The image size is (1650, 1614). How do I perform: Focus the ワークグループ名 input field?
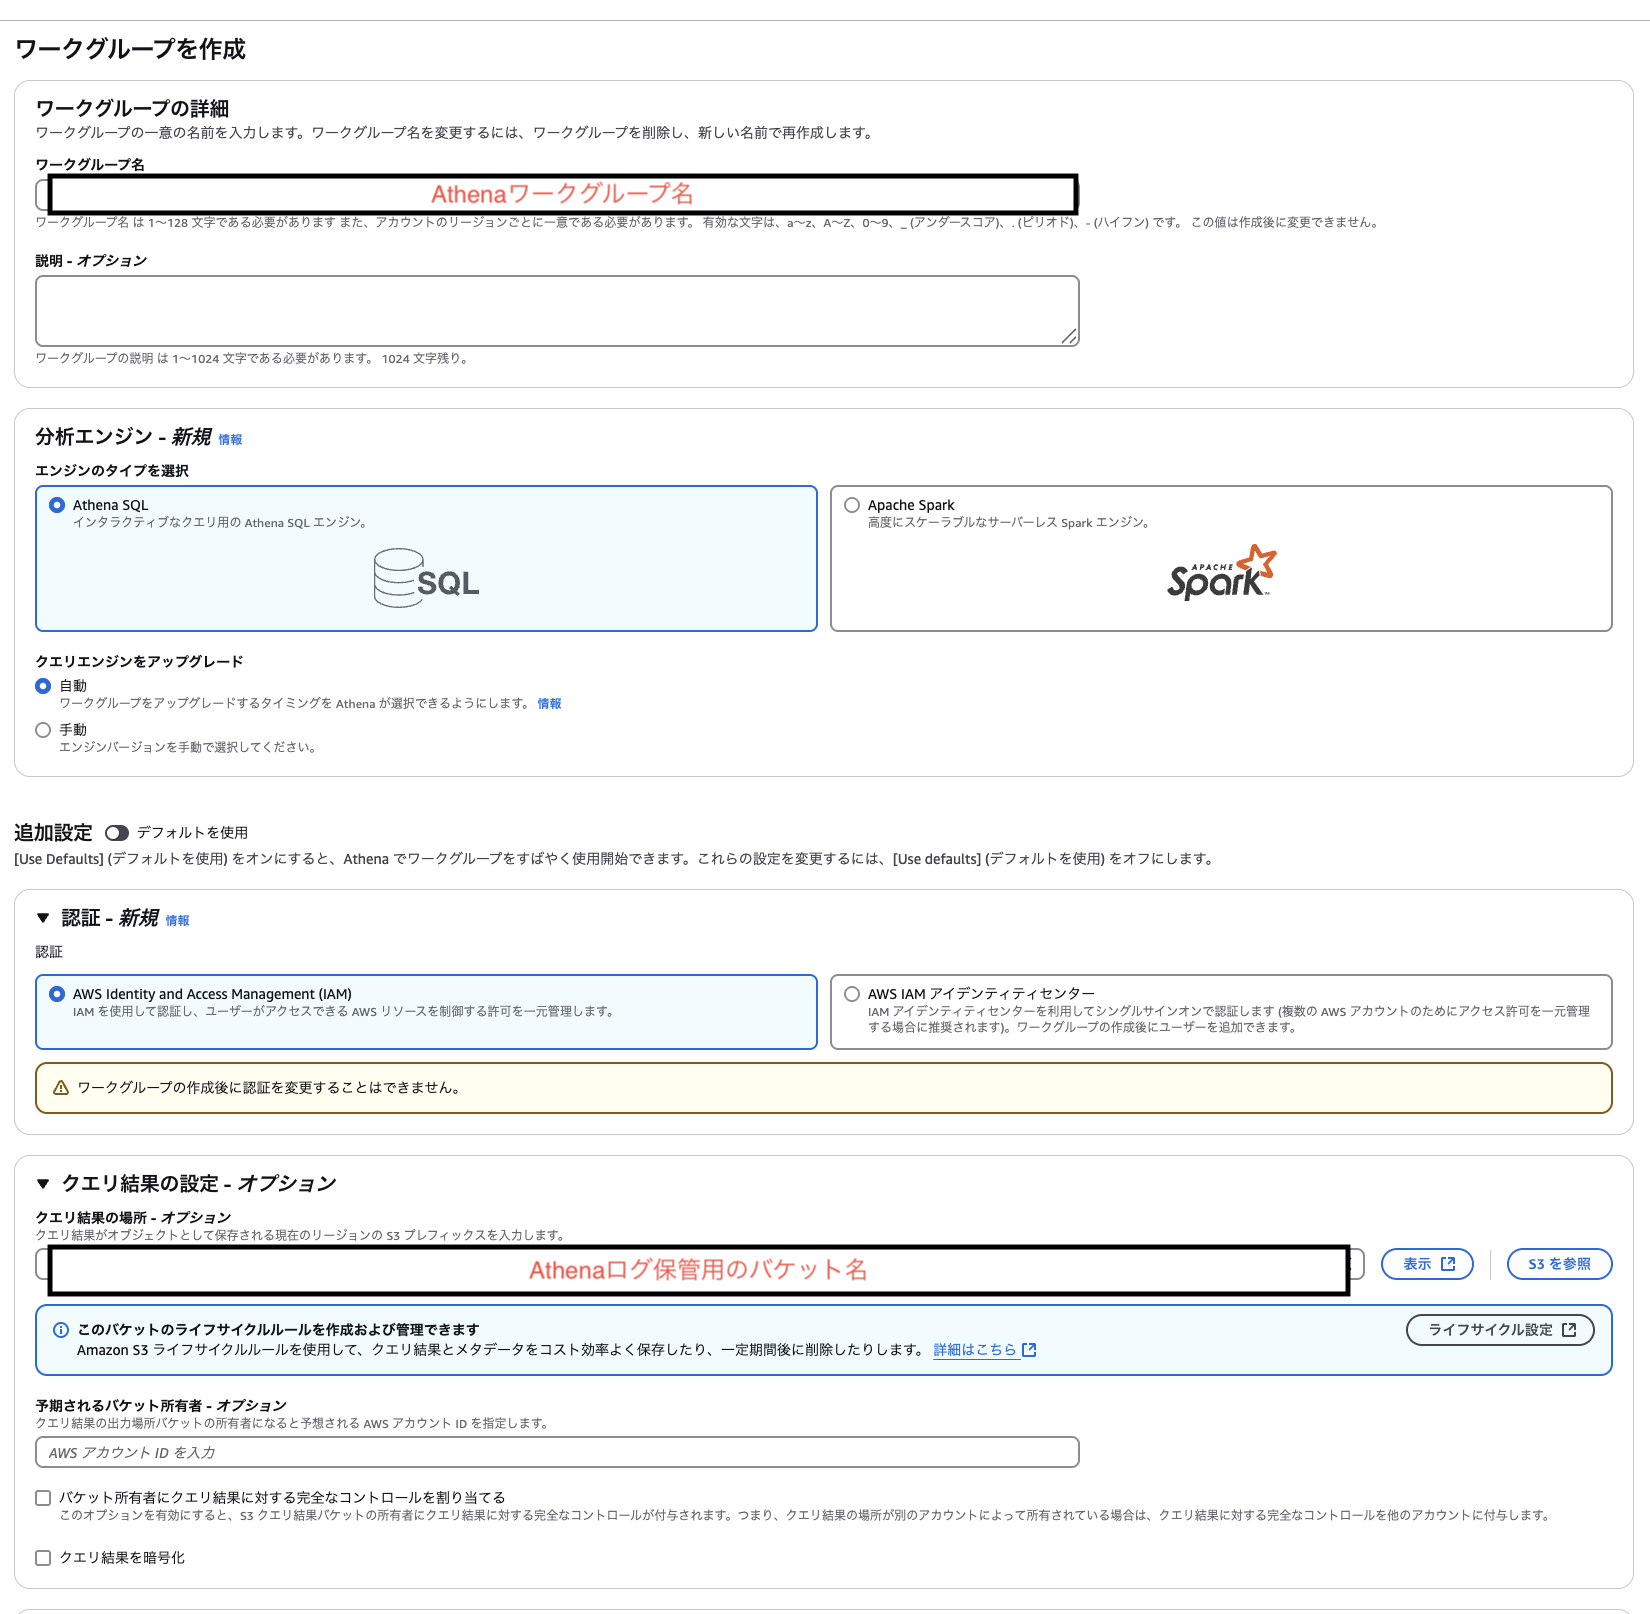[557, 194]
